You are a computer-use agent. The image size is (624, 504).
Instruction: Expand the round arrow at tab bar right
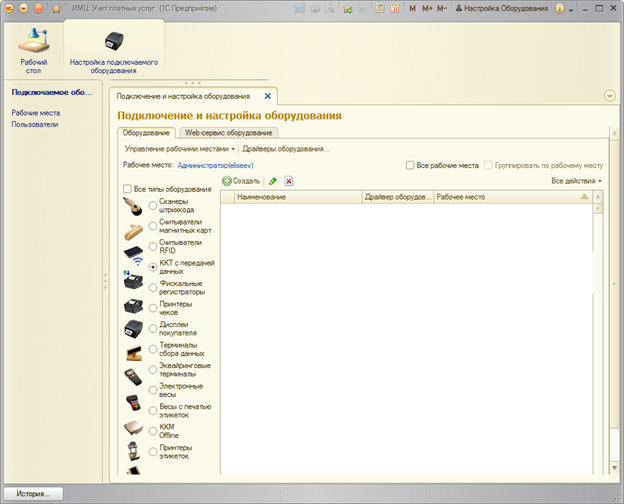point(610,96)
